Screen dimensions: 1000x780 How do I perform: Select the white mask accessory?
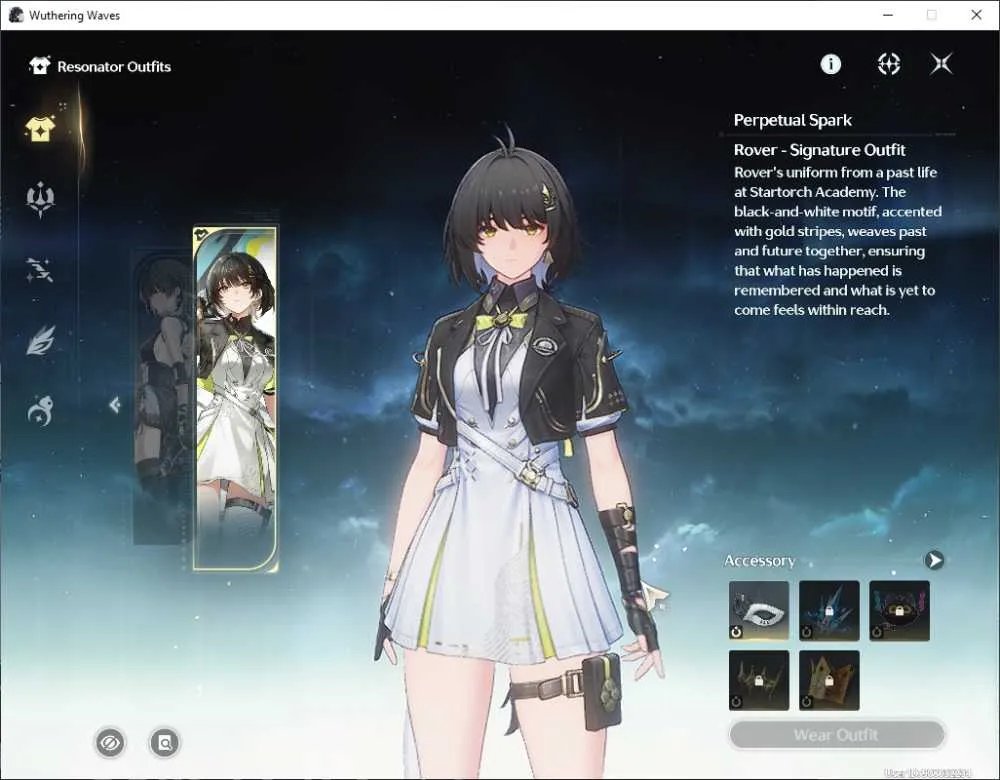759,610
